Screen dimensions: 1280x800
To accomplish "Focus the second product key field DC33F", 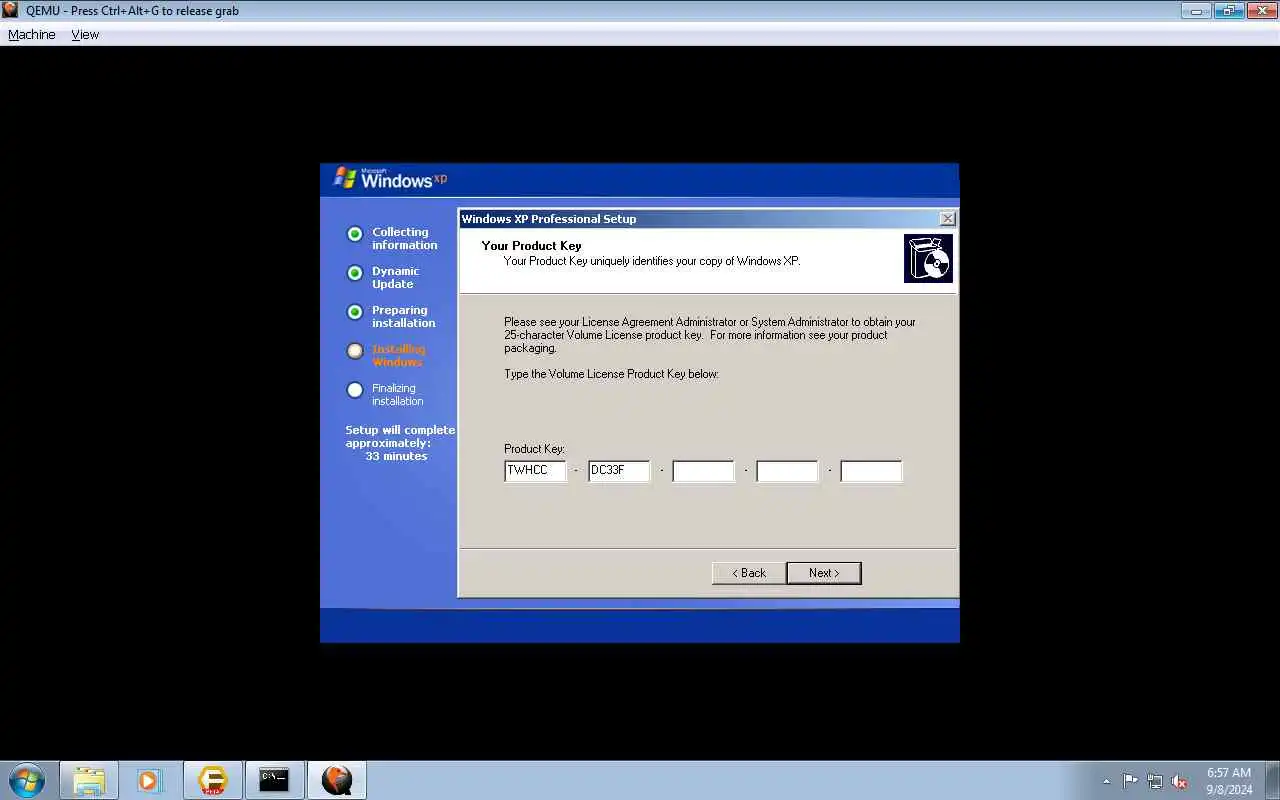I will (x=620, y=471).
